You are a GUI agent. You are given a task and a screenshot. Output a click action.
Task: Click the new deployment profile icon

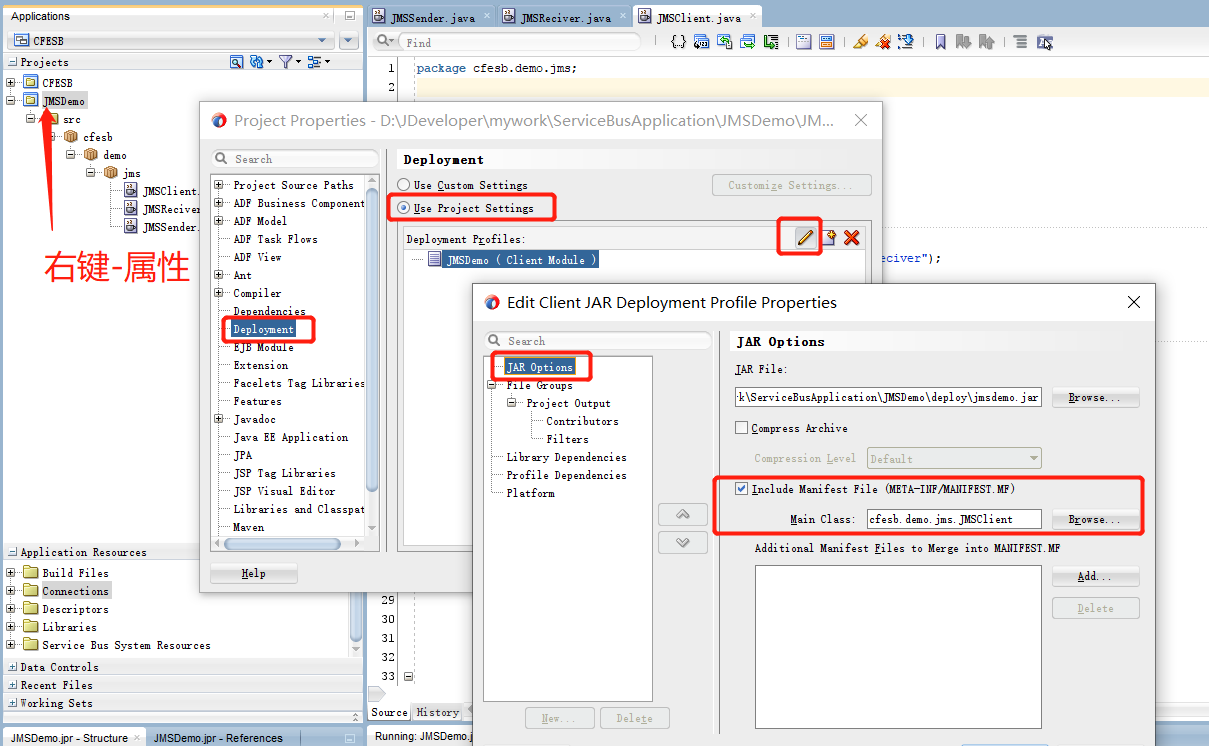[829, 237]
